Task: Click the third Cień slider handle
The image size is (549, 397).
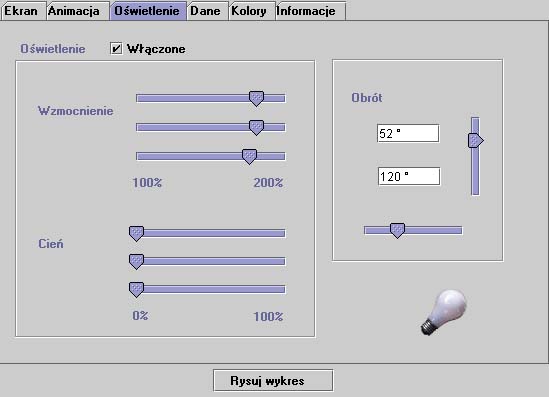Action: pos(136,290)
